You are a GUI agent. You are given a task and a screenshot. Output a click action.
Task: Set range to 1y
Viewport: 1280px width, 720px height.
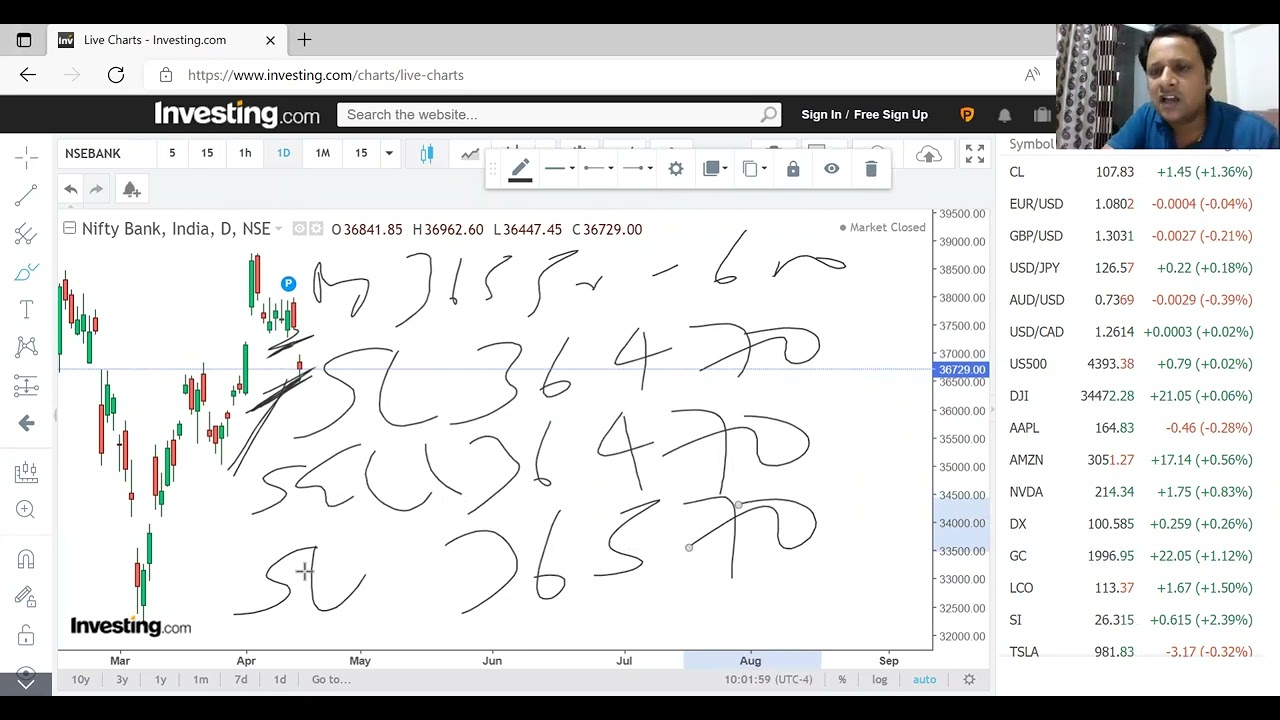pos(160,679)
